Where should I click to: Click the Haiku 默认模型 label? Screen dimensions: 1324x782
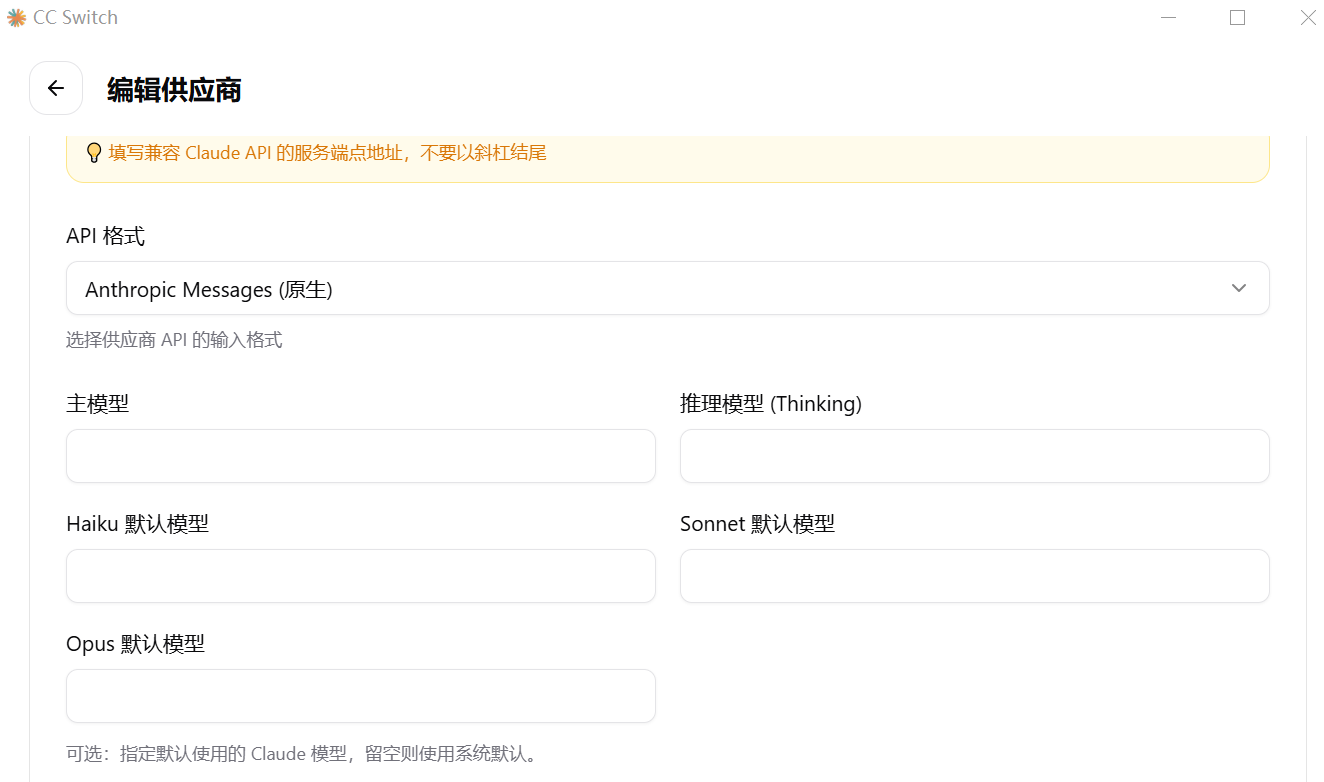(137, 524)
